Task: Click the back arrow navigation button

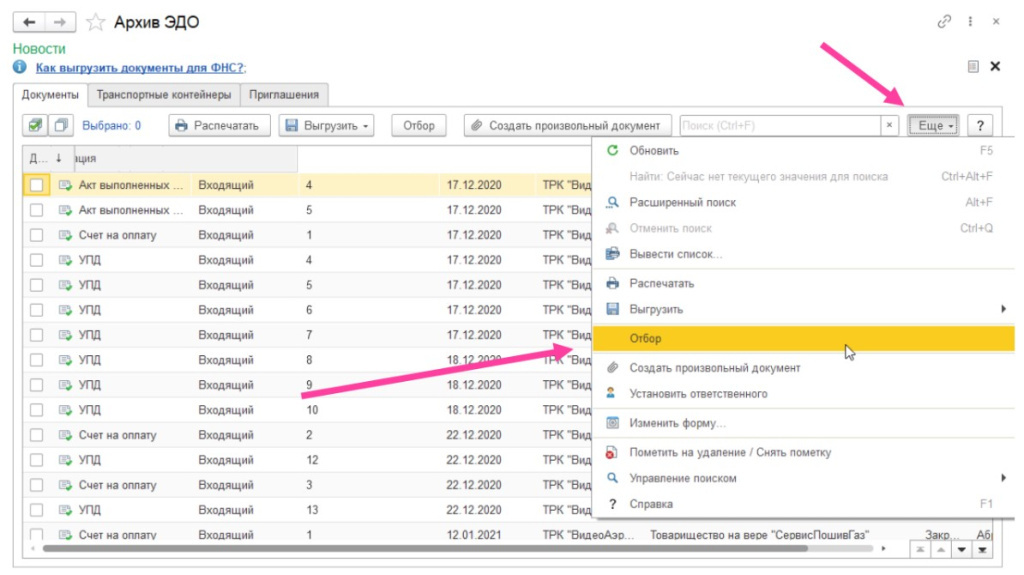Action: pyautogui.click(x=33, y=21)
